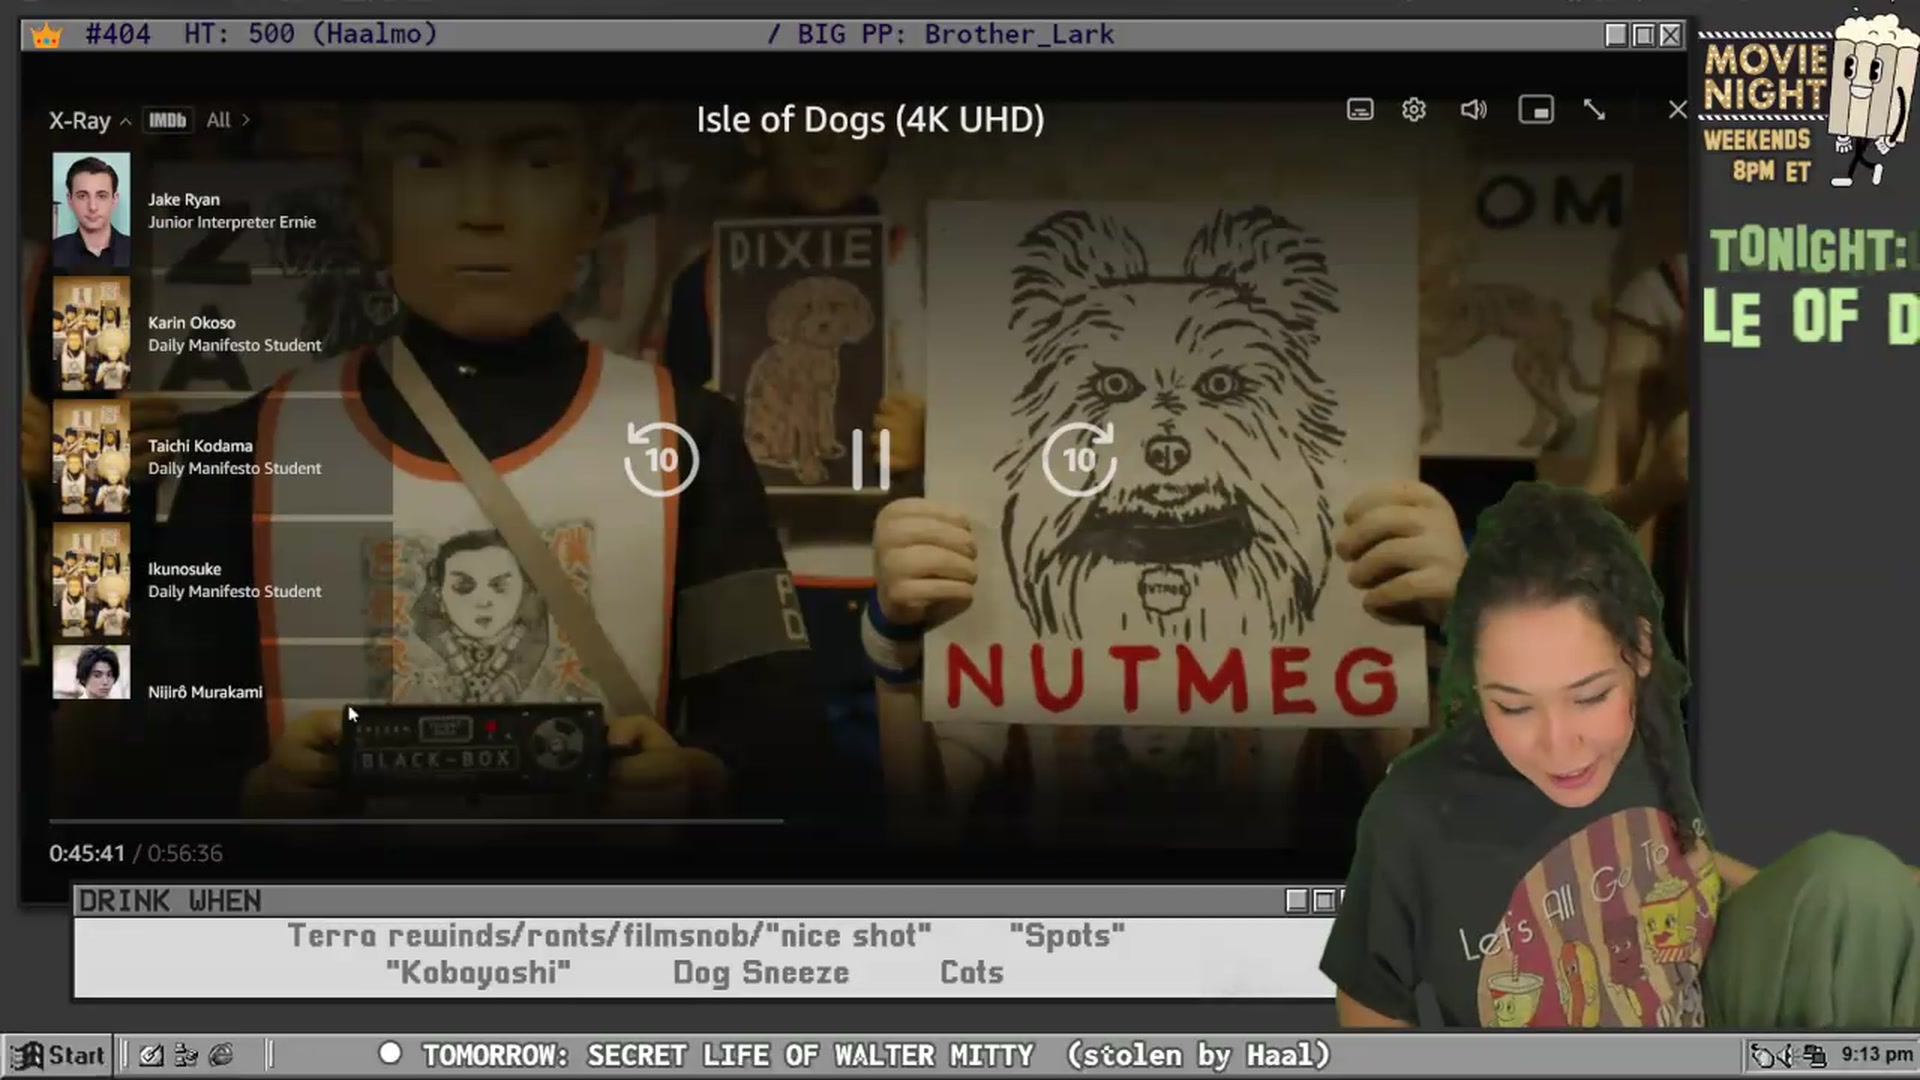Click the volume speaker icon

point(1473,109)
